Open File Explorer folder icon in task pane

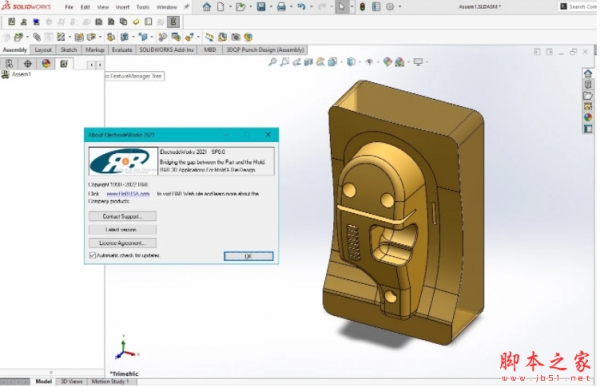(x=588, y=96)
